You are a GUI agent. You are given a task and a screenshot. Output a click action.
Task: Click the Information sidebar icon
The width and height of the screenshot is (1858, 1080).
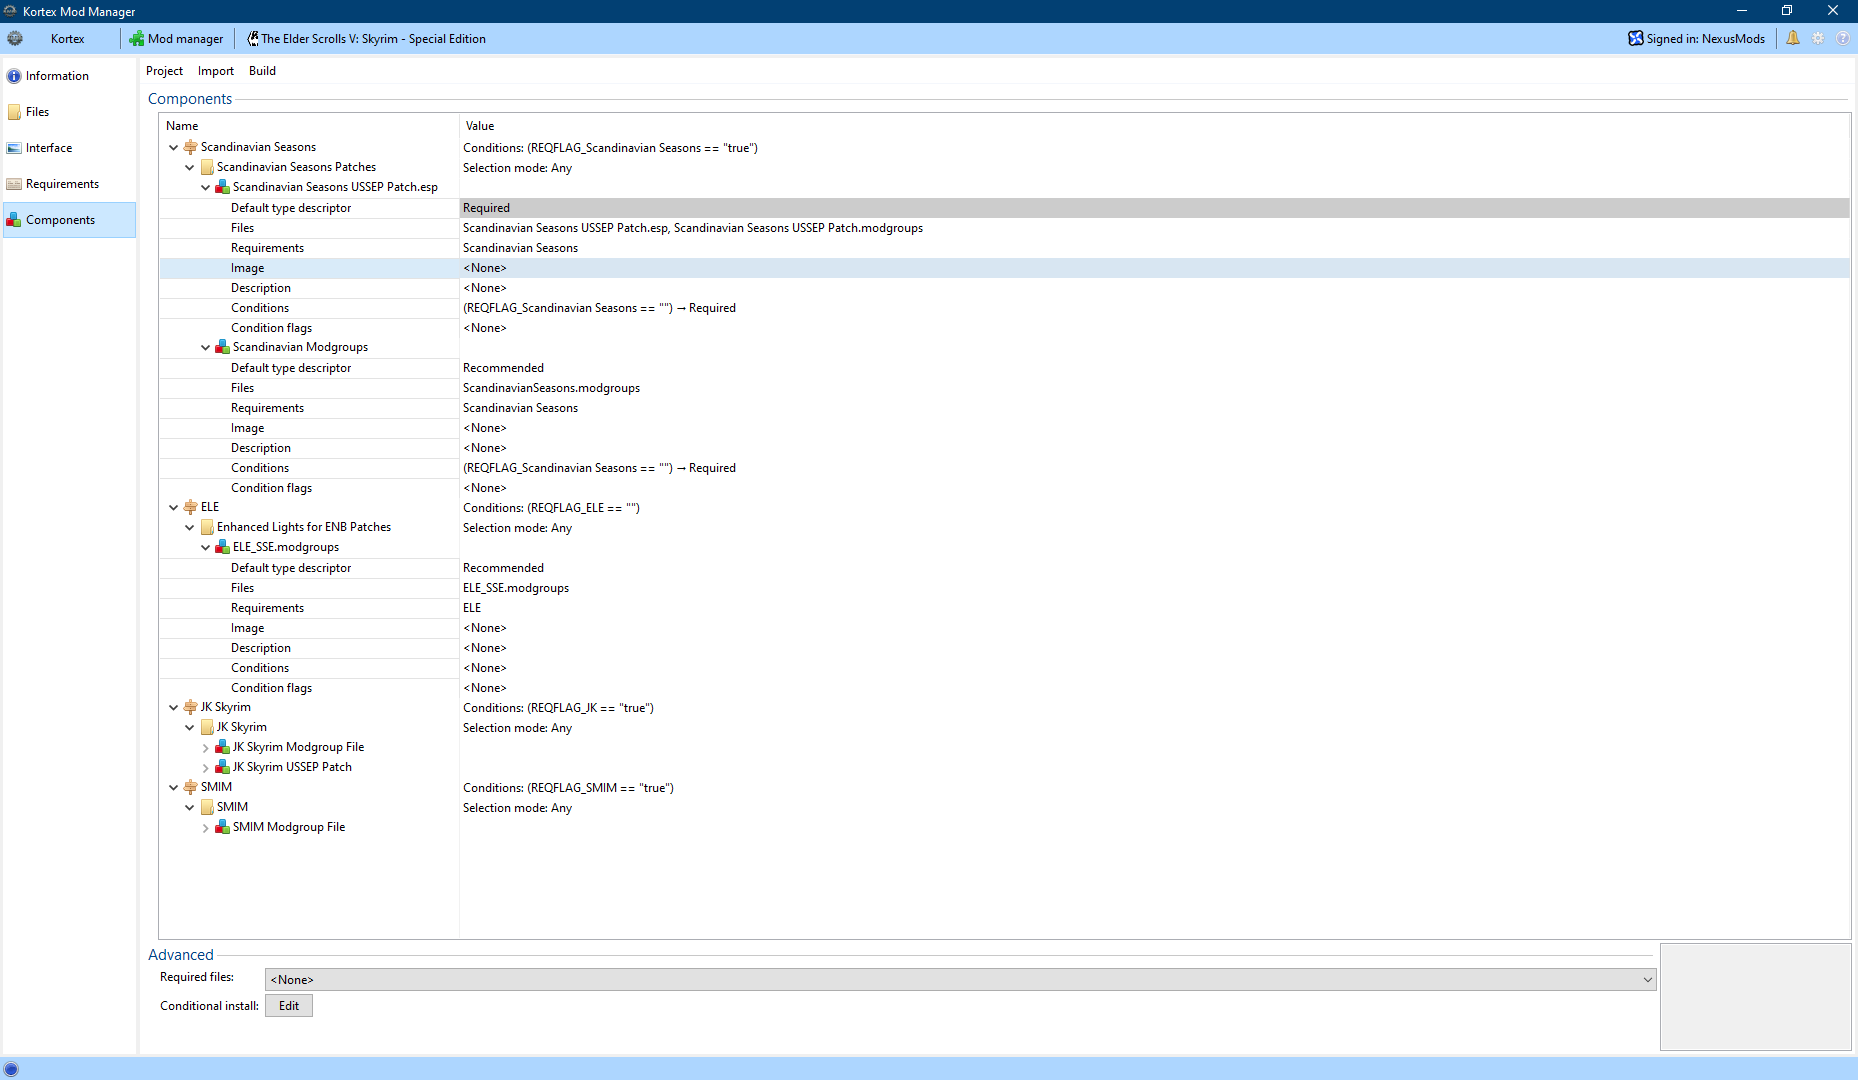(x=14, y=76)
